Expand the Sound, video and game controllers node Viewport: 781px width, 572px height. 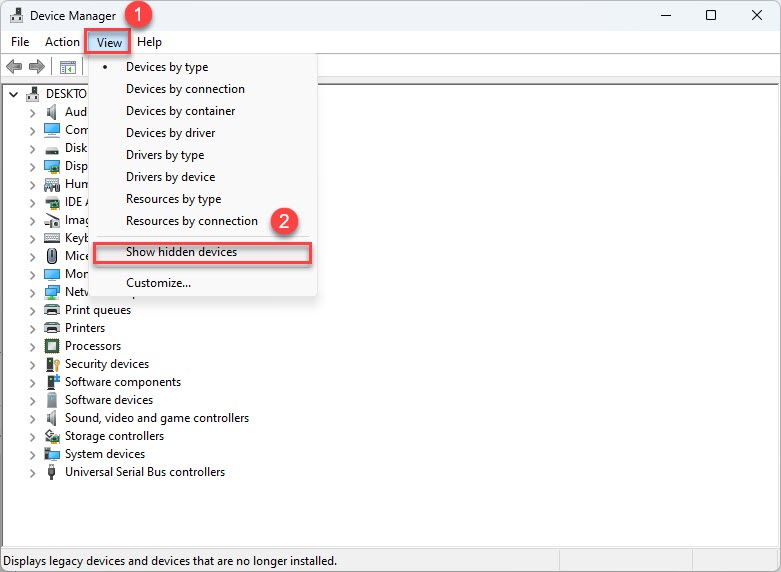point(32,418)
